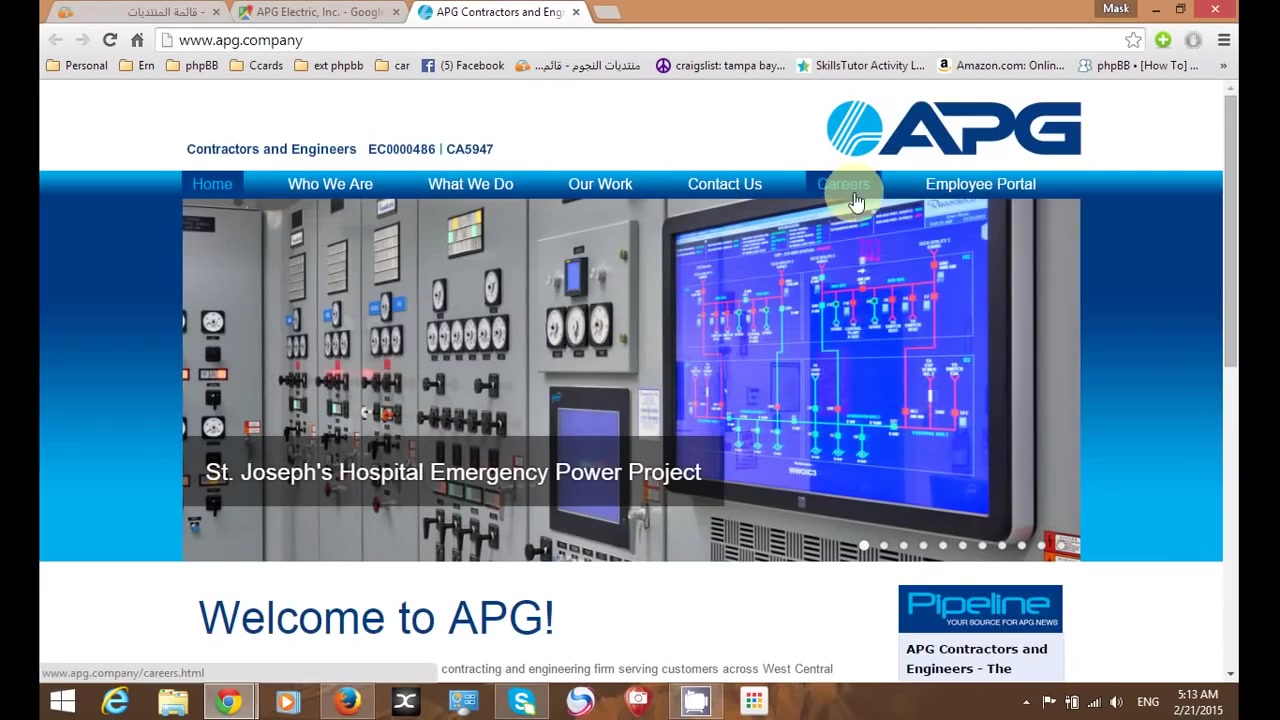This screenshot has width=1280, height=720.
Task: Select the second slideshow dot
Action: coord(884,546)
